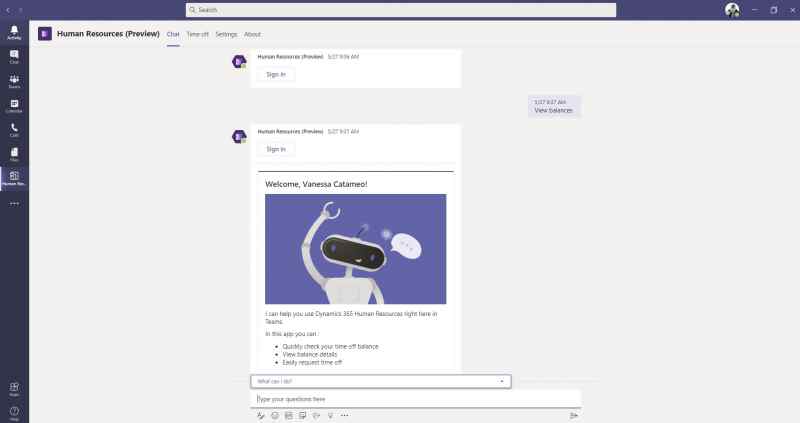Open Teams in the left sidebar
Screen dimensions: 800x423
(x=14, y=81)
